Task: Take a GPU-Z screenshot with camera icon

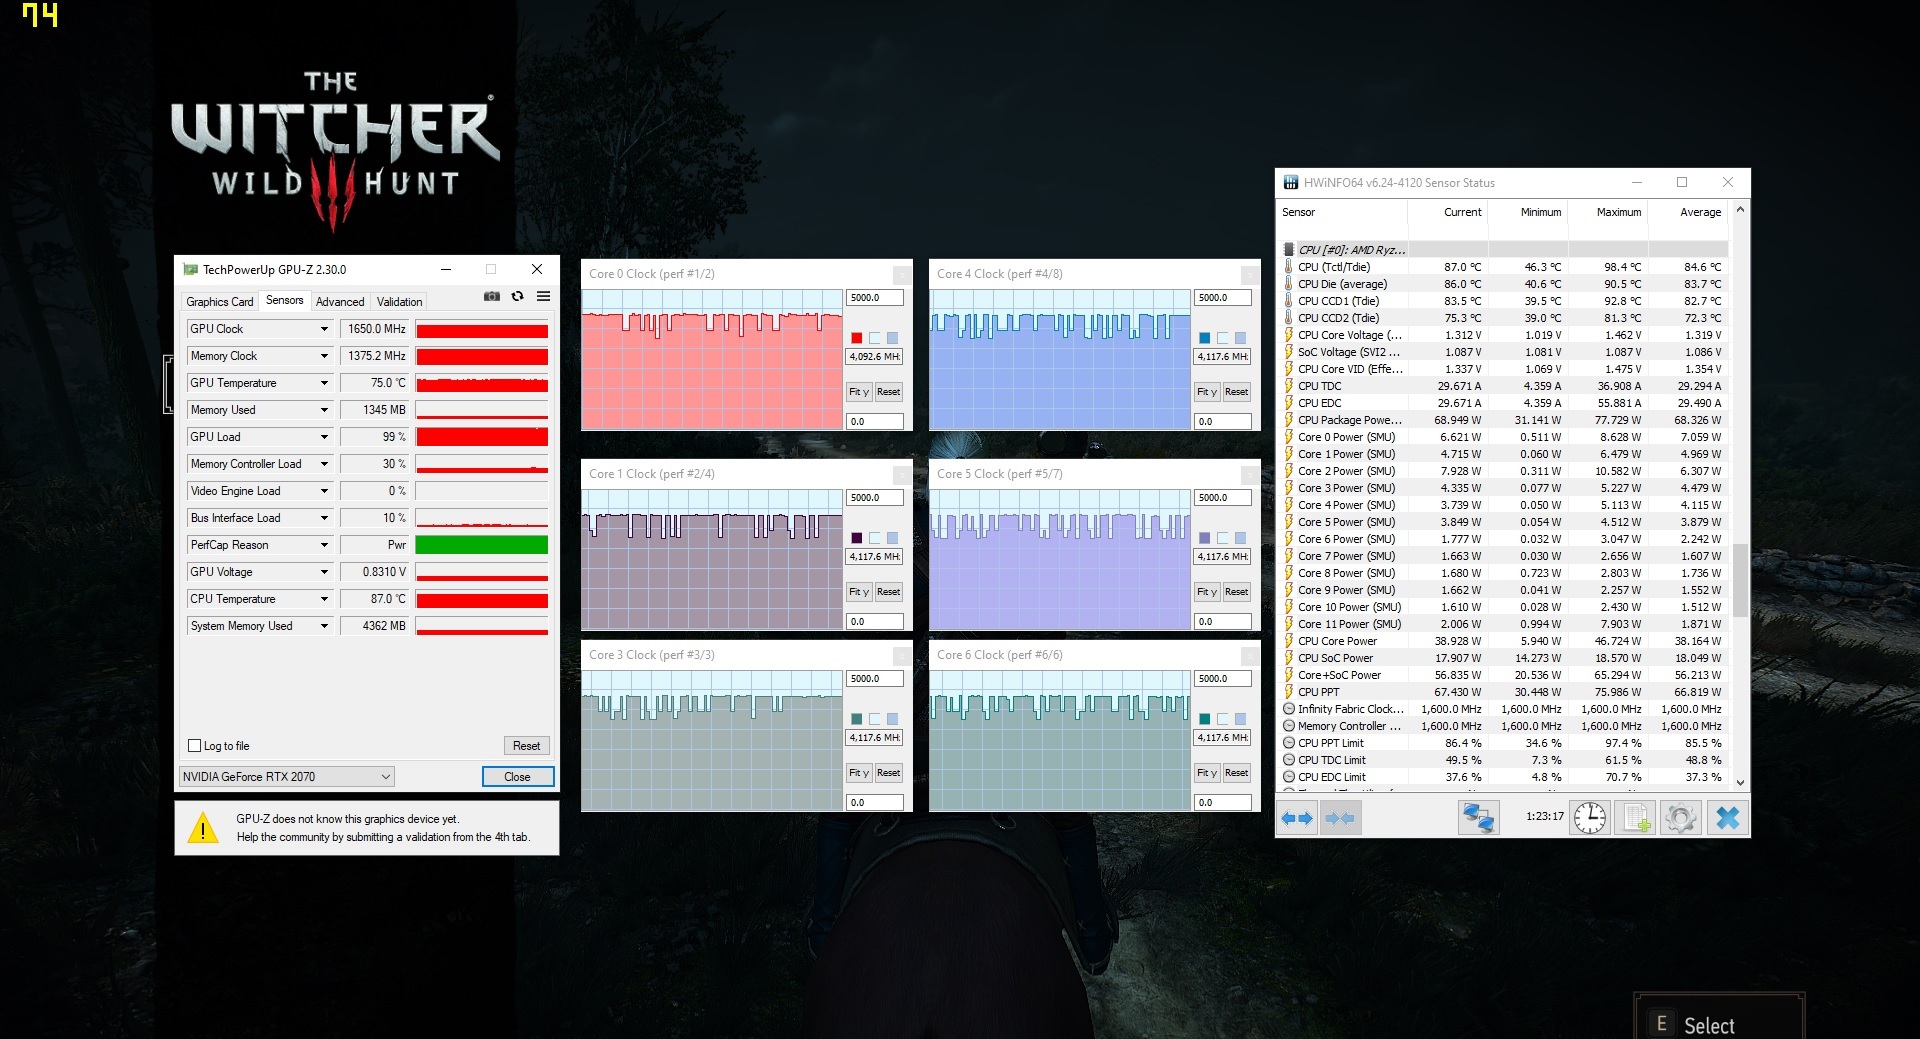Action: (x=491, y=297)
